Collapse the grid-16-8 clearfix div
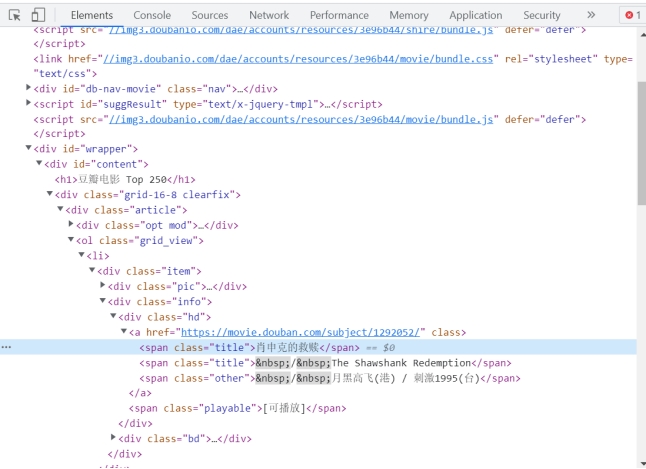The height and width of the screenshot is (469, 646). coord(50,193)
